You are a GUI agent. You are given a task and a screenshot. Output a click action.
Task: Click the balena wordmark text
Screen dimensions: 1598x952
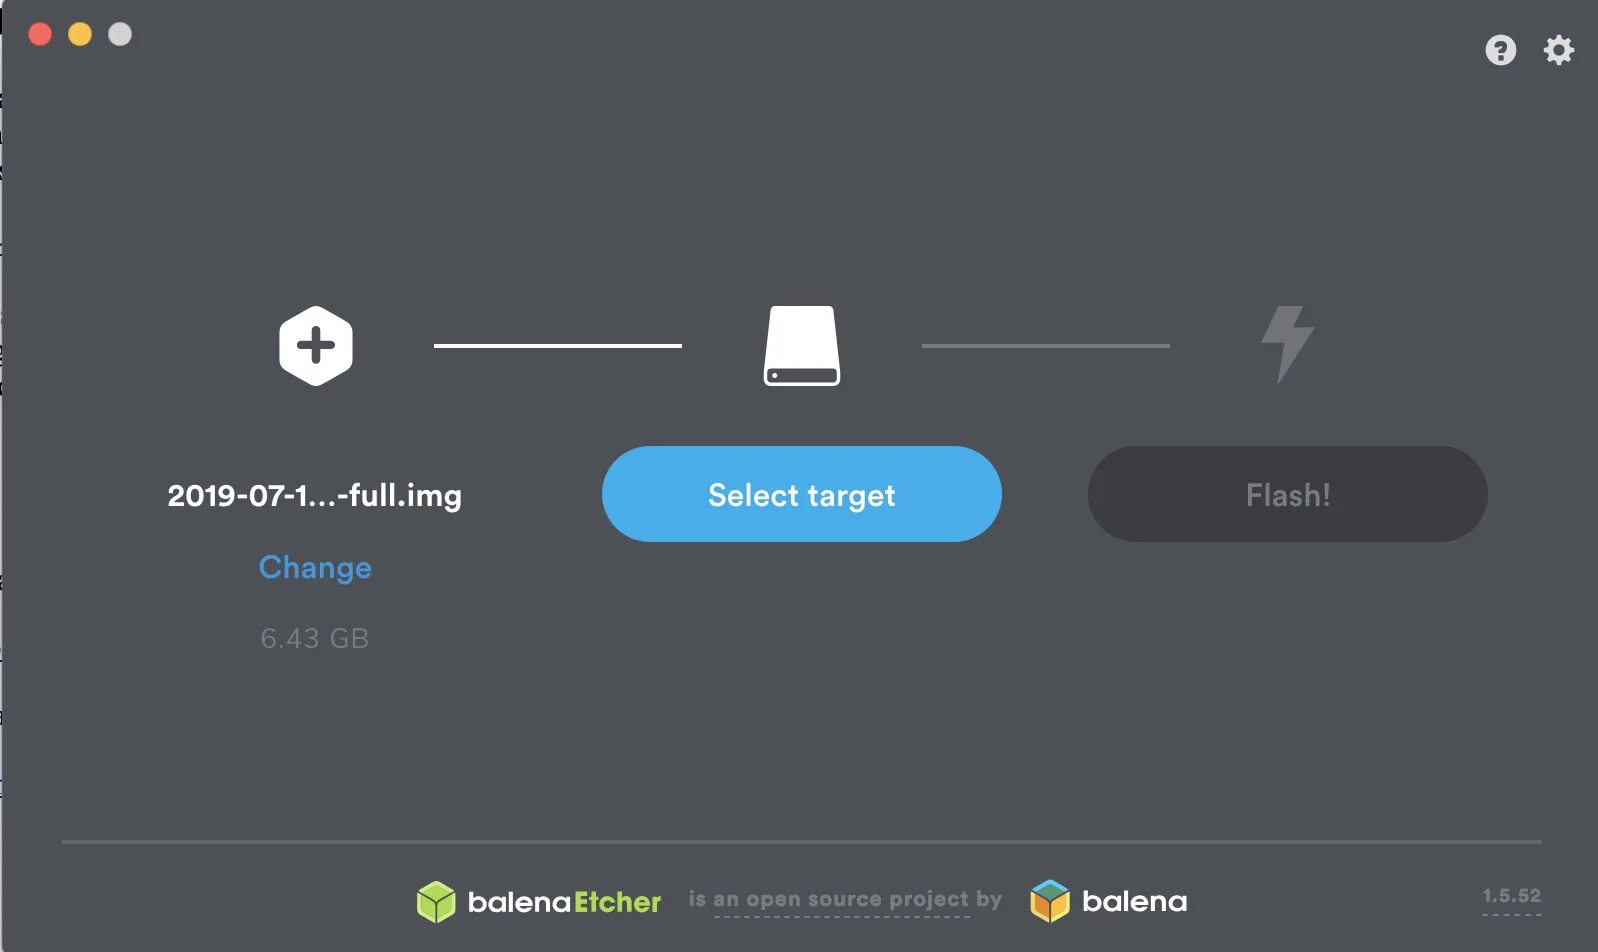[x=1135, y=901]
